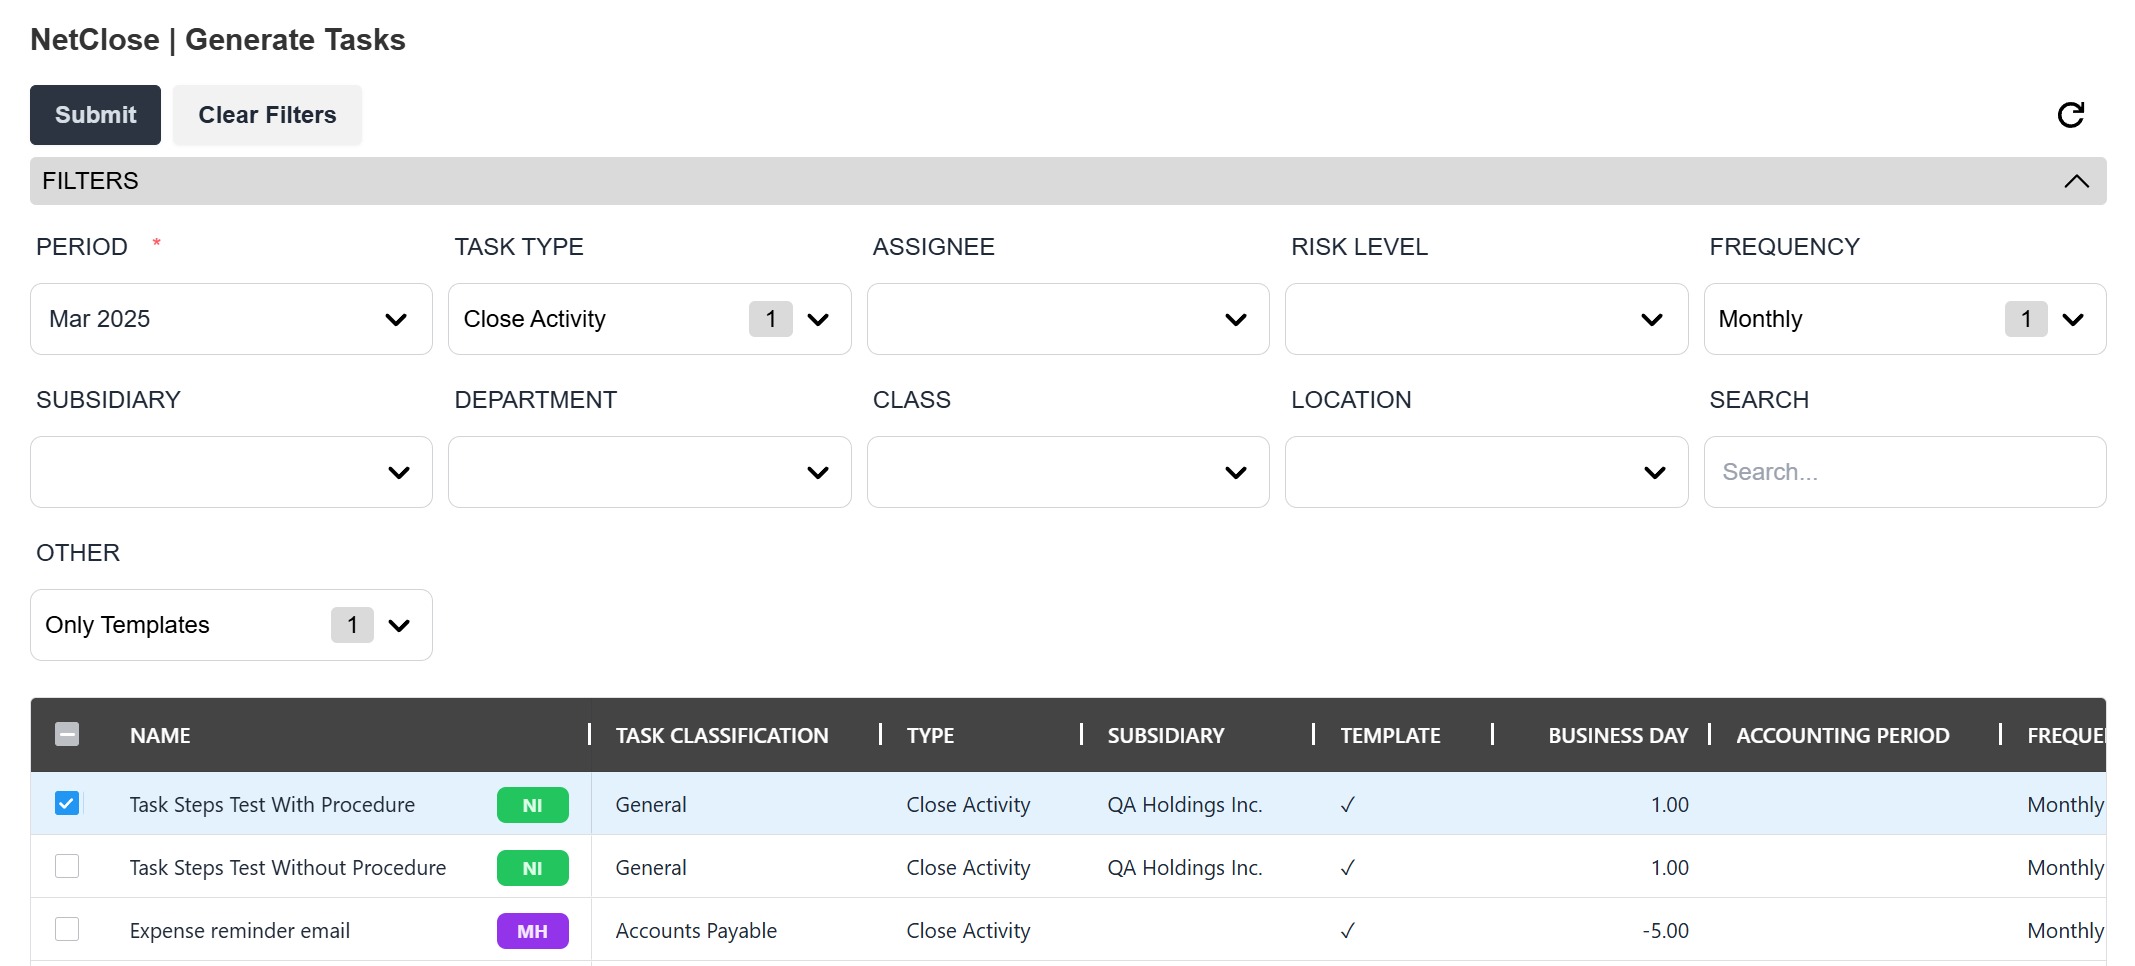The height and width of the screenshot is (966, 2135).
Task: Sort by BUSINESS DAY column header
Action: tap(1618, 736)
